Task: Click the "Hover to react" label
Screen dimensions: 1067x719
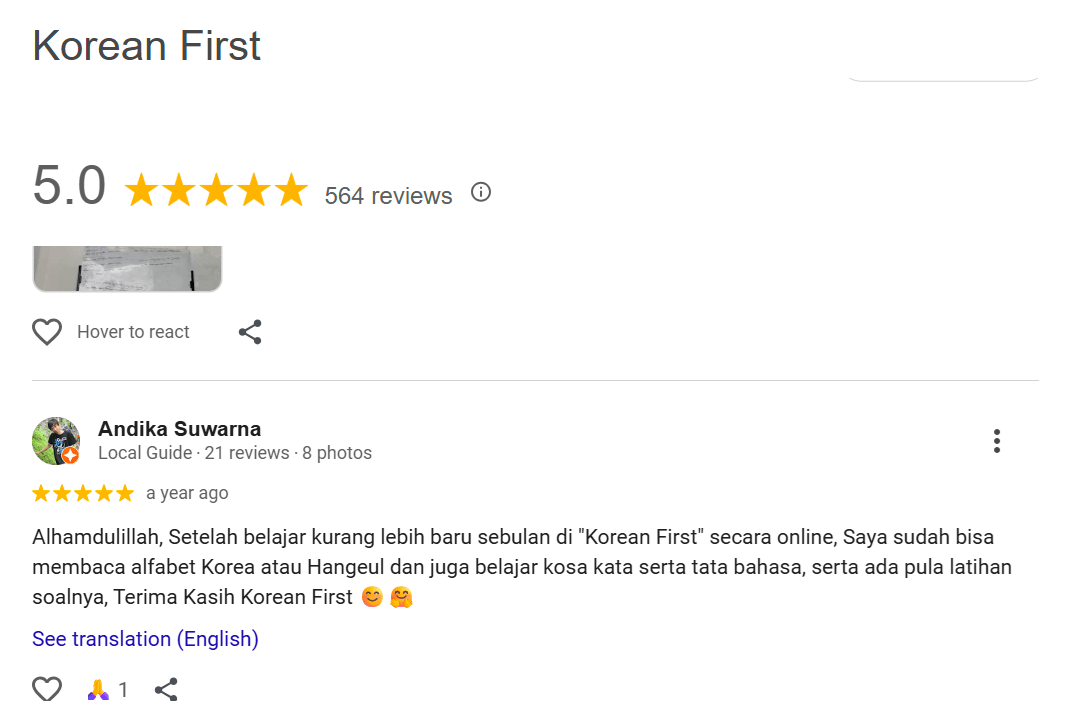Action: (133, 332)
